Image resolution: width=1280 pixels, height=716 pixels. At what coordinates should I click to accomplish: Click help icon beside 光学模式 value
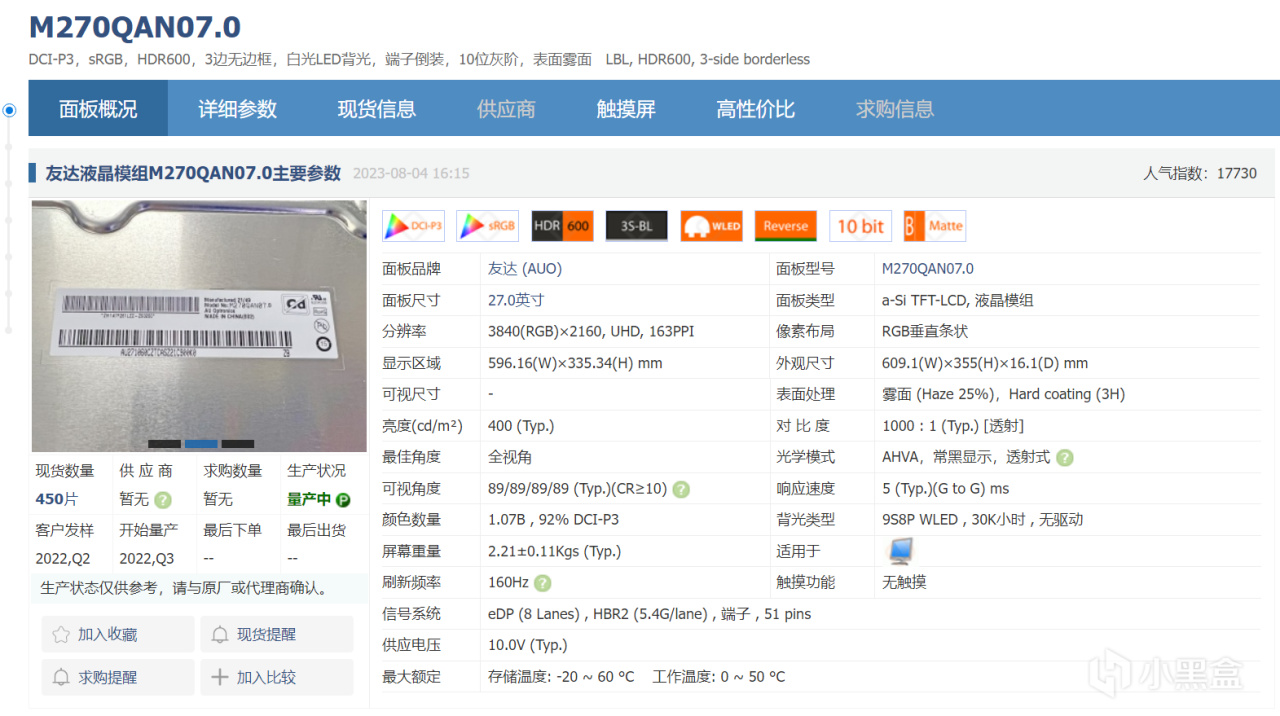tap(1065, 458)
